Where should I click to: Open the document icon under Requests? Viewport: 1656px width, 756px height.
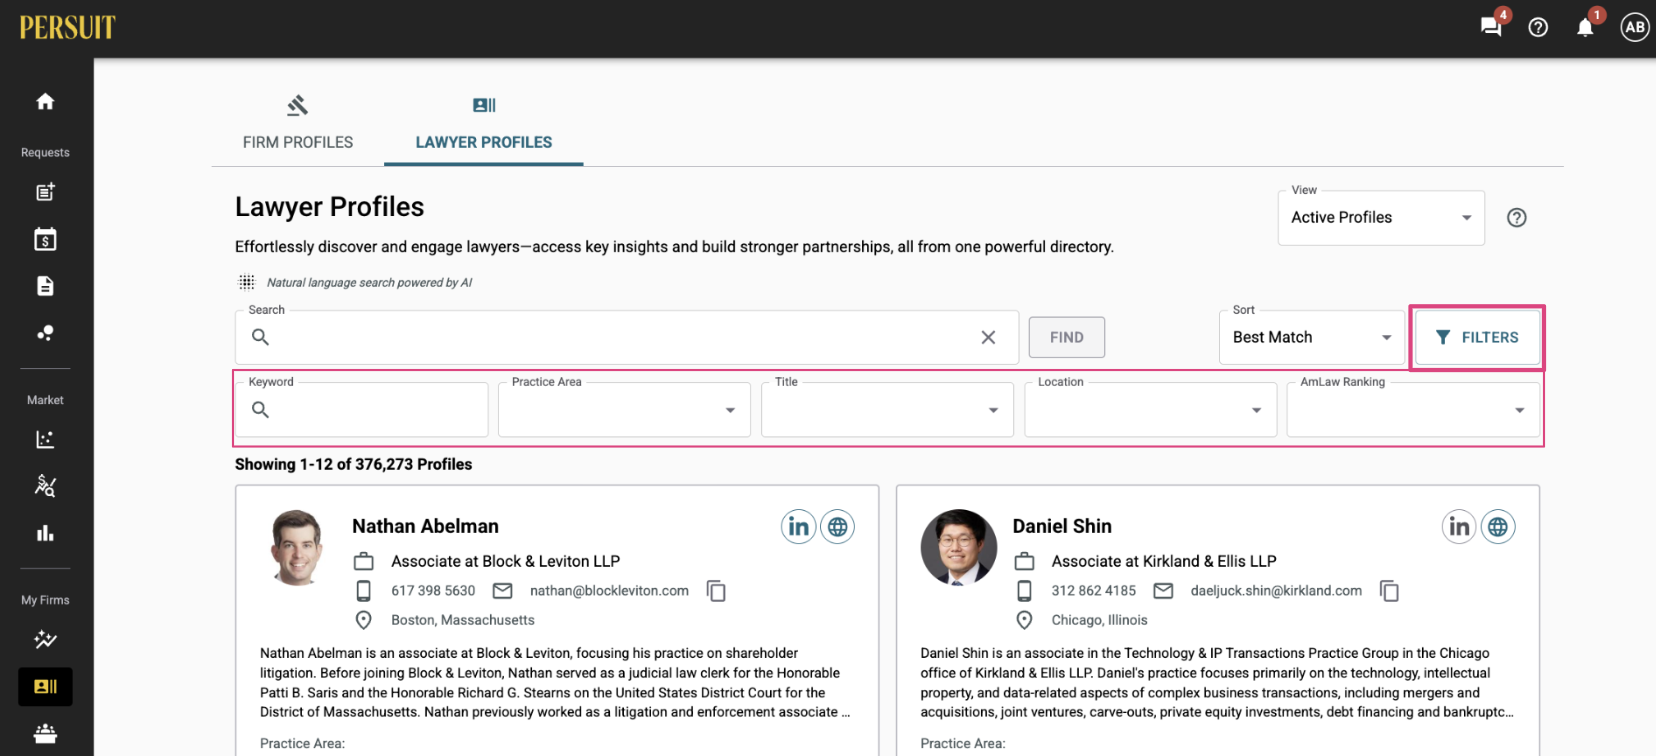(x=45, y=286)
